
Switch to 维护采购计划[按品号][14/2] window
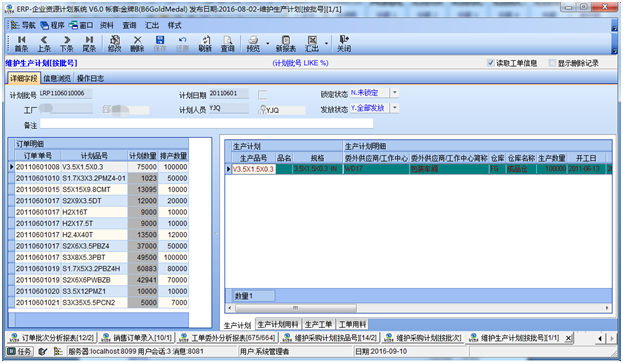(x=330, y=338)
